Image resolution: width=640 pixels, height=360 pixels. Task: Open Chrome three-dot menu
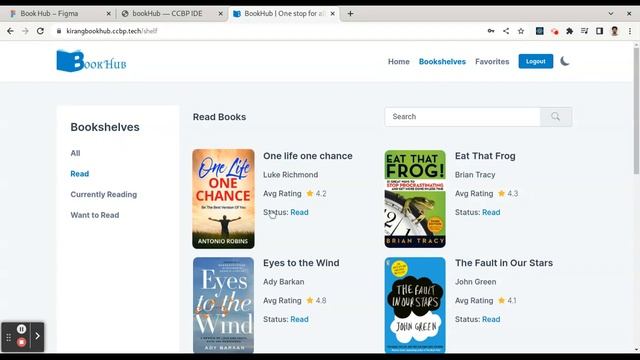tap(630, 31)
